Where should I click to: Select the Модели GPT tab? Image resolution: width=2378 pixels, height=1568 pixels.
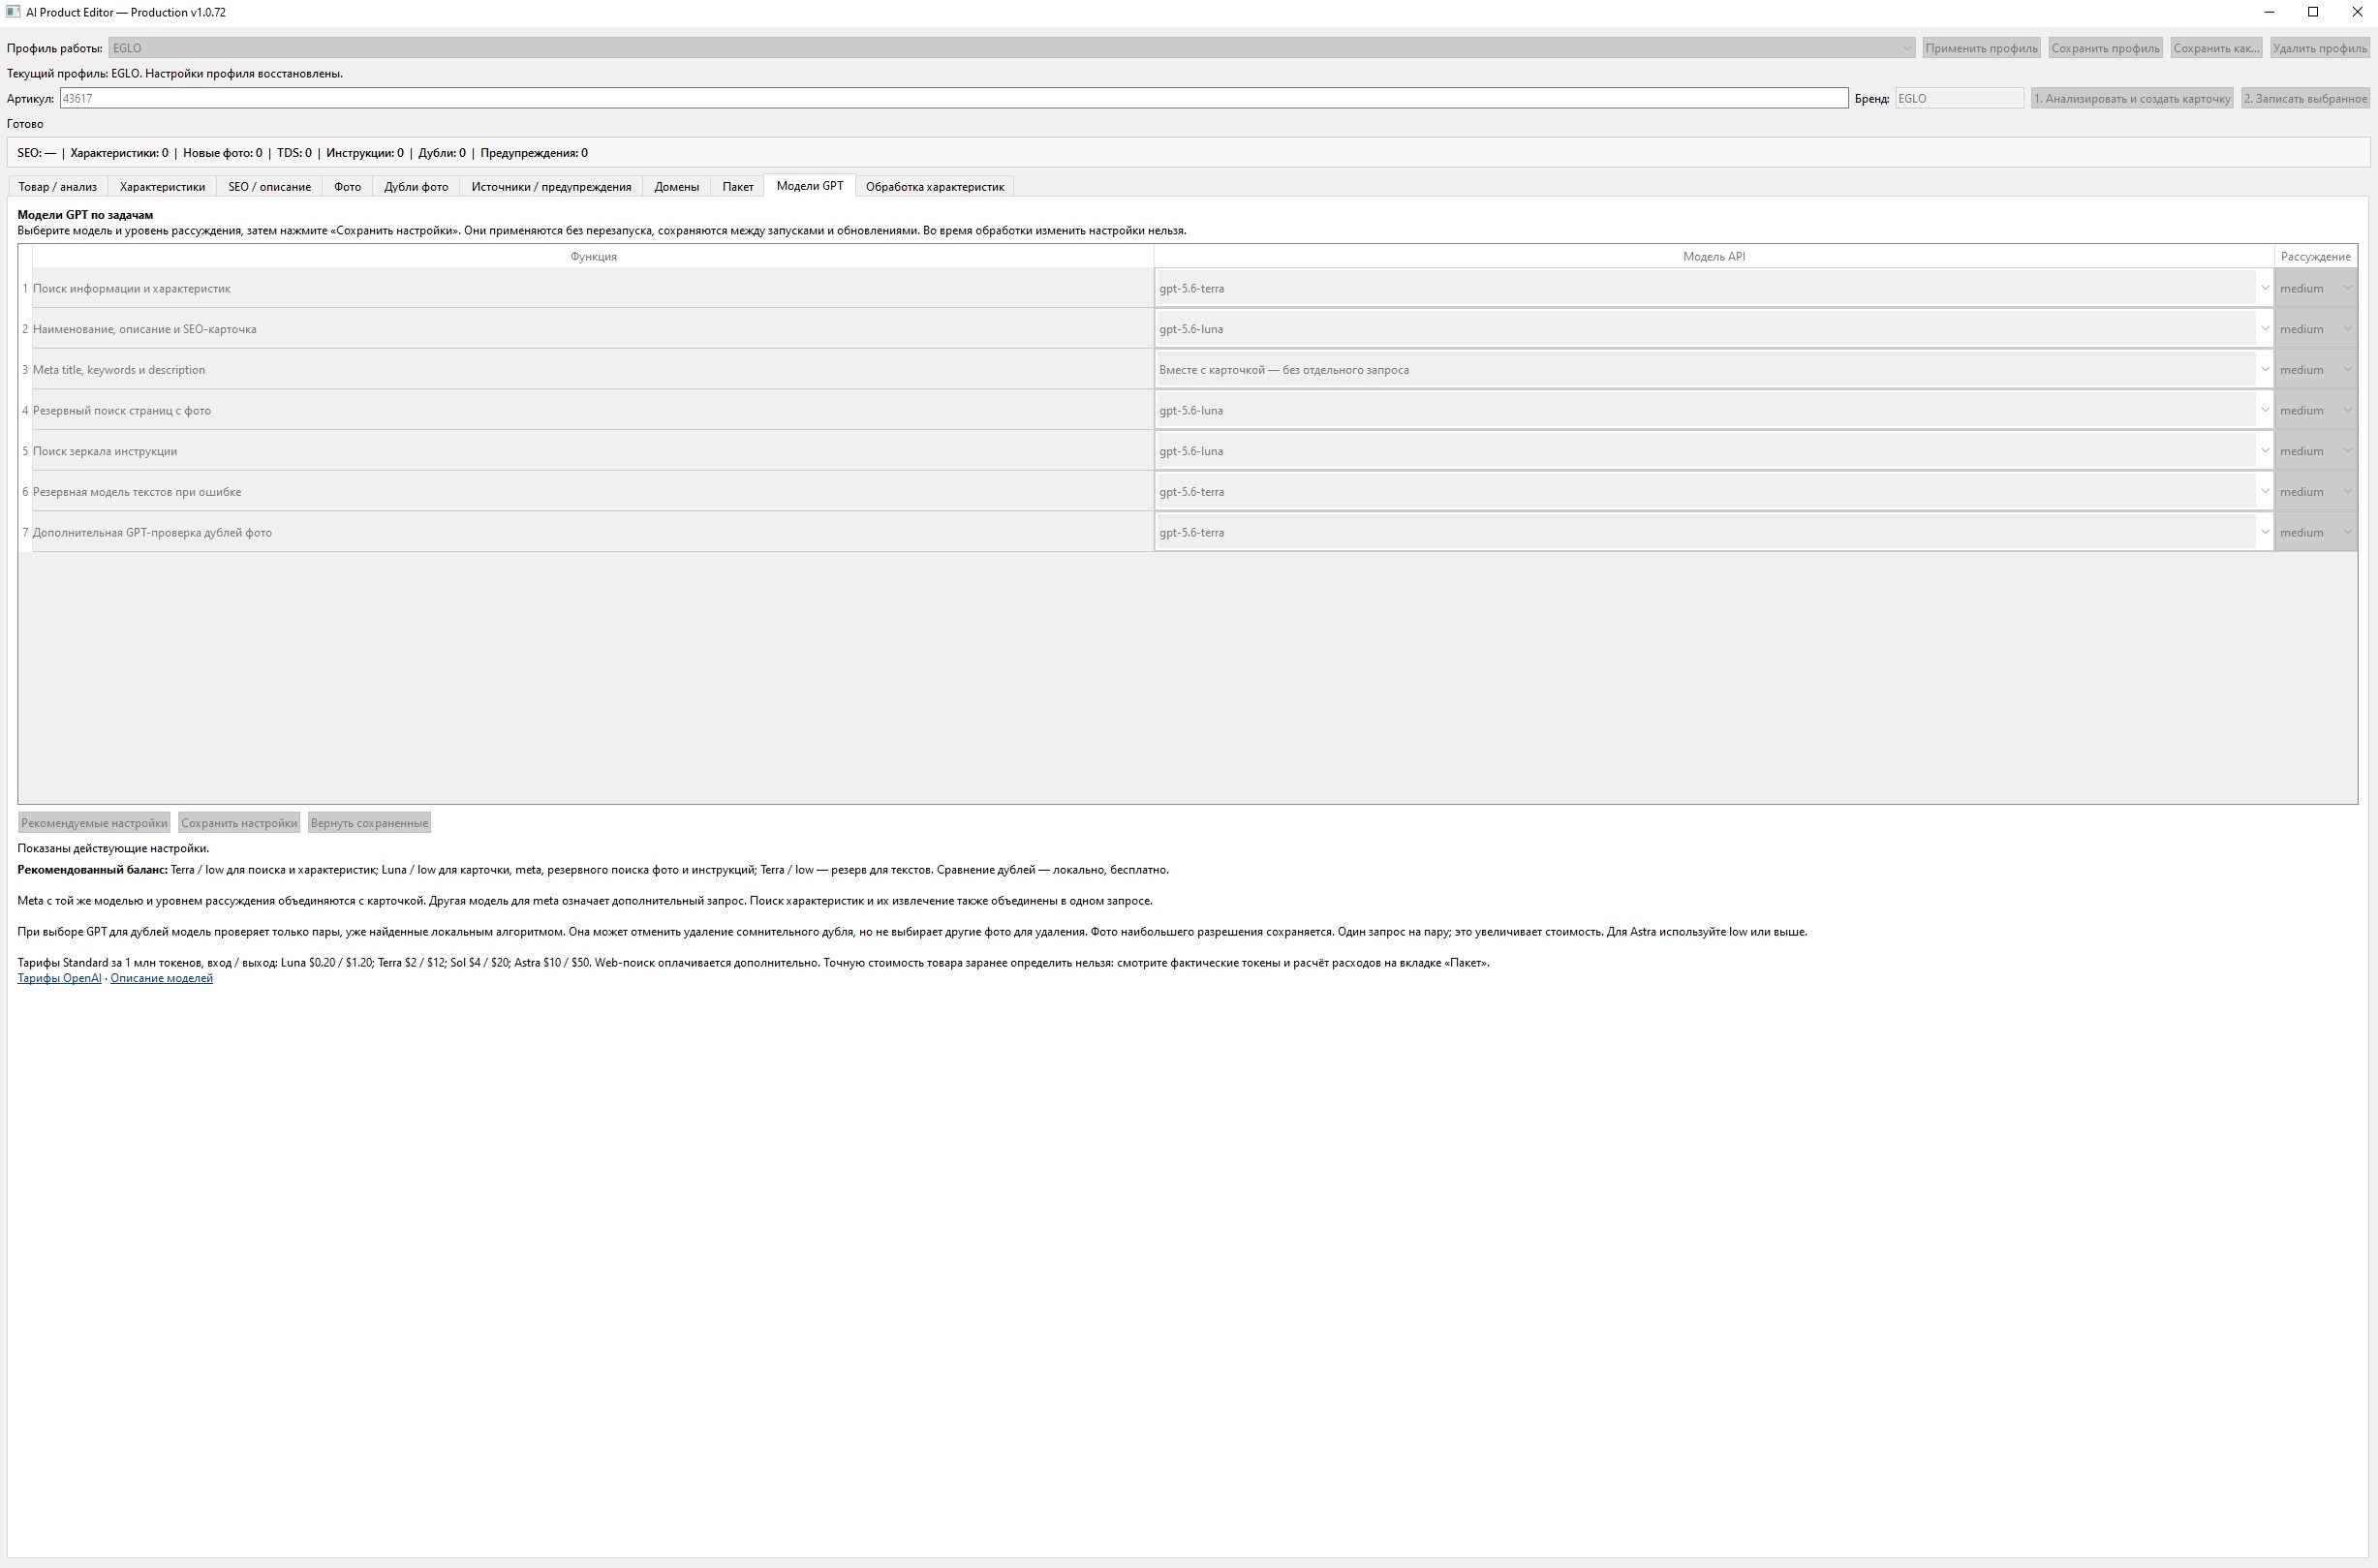point(810,186)
